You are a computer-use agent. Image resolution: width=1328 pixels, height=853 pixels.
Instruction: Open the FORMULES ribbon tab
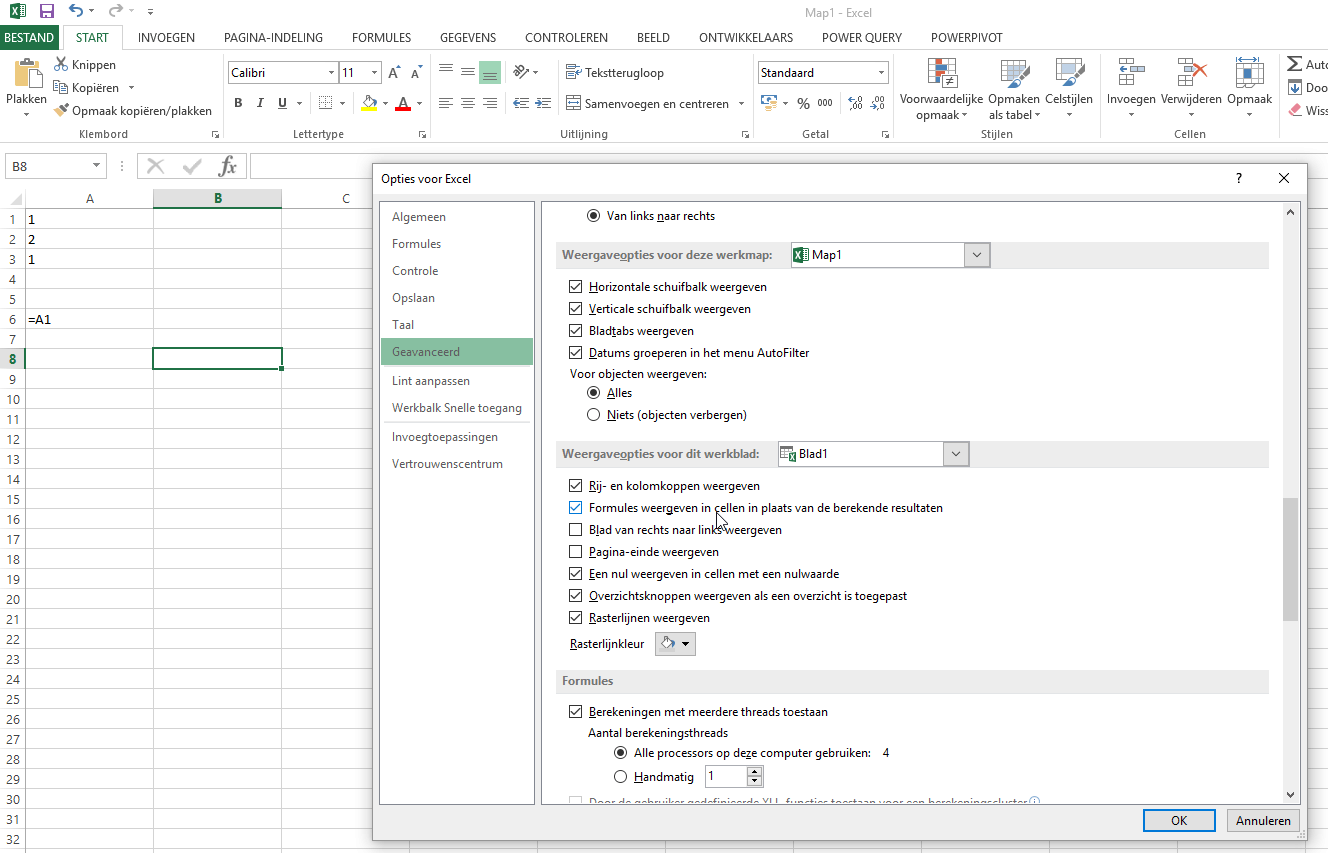click(381, 38)
